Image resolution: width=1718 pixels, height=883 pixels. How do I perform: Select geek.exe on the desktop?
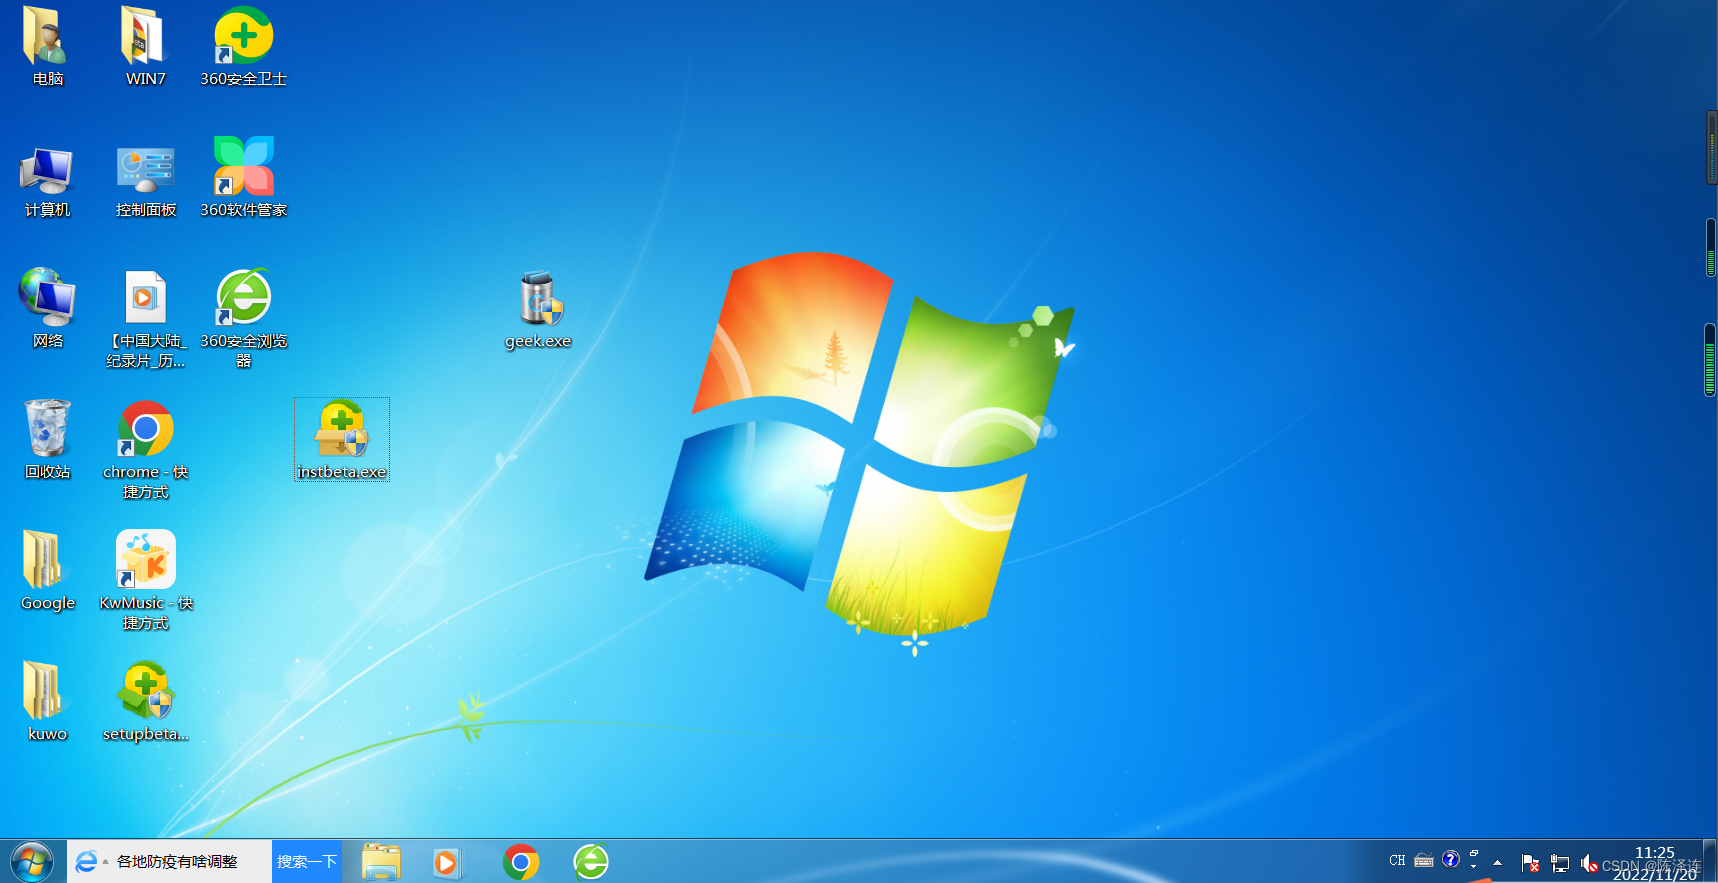coord(538,310)
